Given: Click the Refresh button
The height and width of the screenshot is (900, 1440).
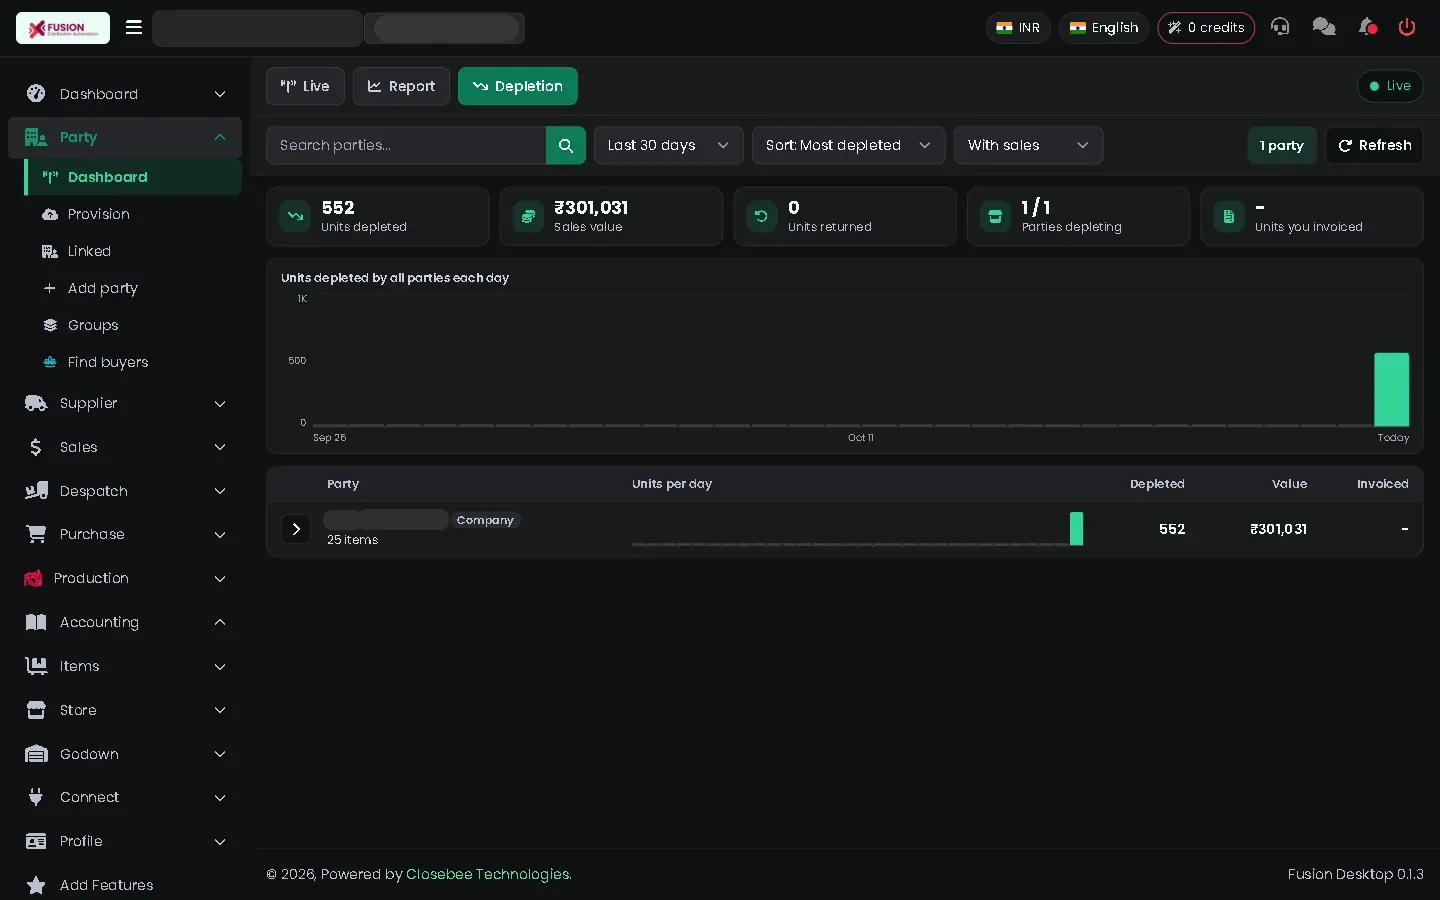Looking at the screenshot, I should (x=1375, y=145).
